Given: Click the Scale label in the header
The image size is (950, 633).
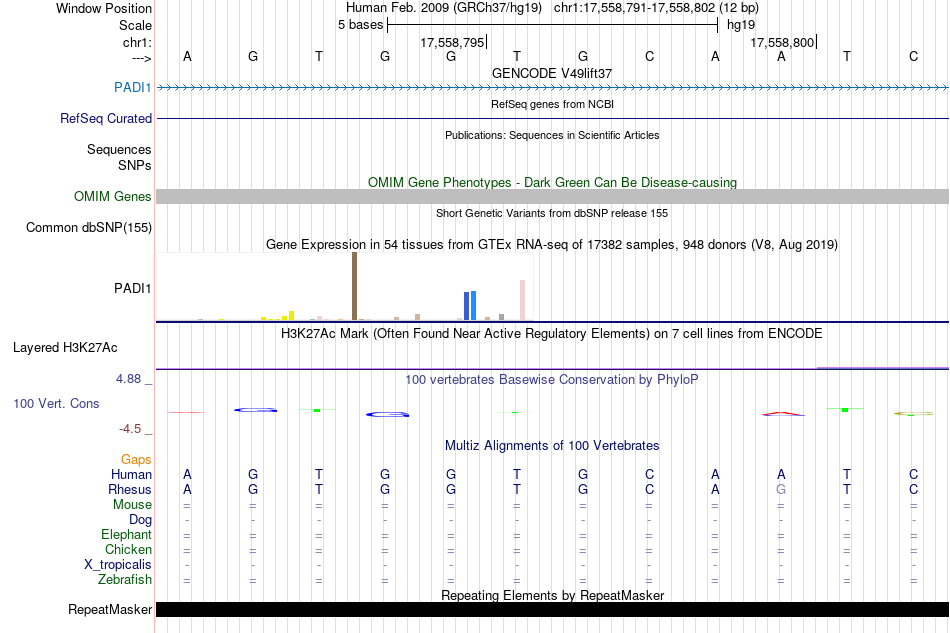Looking at the screenshot, I should pyautogui.click(x=135, y=25).
